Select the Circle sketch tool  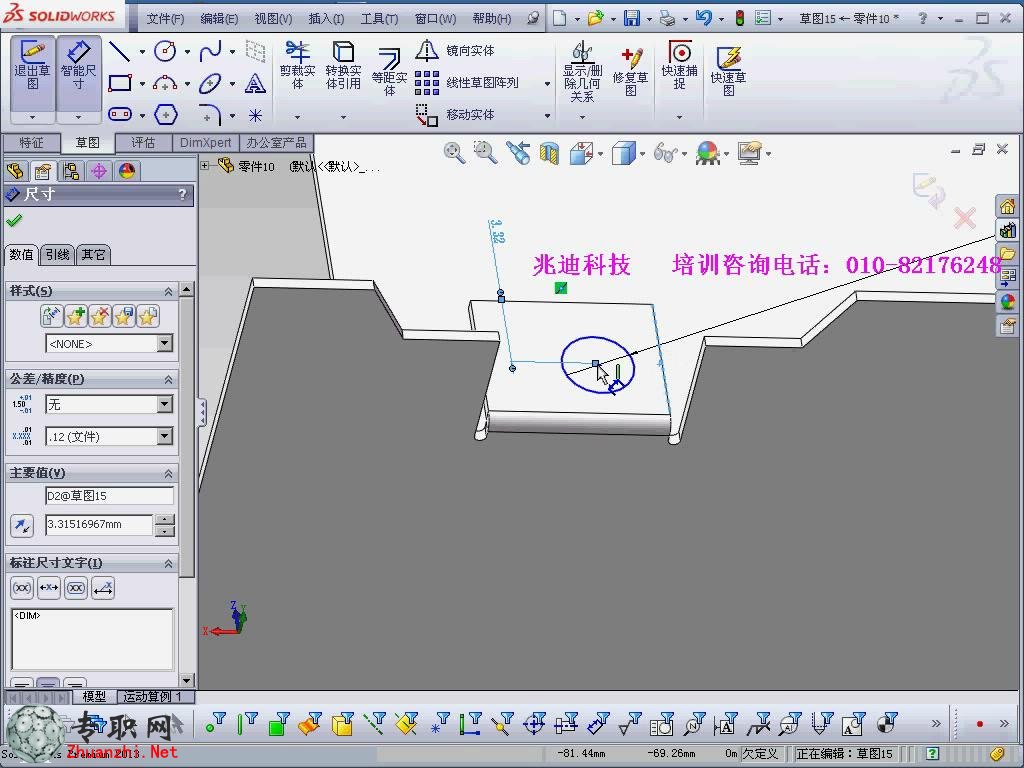[x=165, y=51]
